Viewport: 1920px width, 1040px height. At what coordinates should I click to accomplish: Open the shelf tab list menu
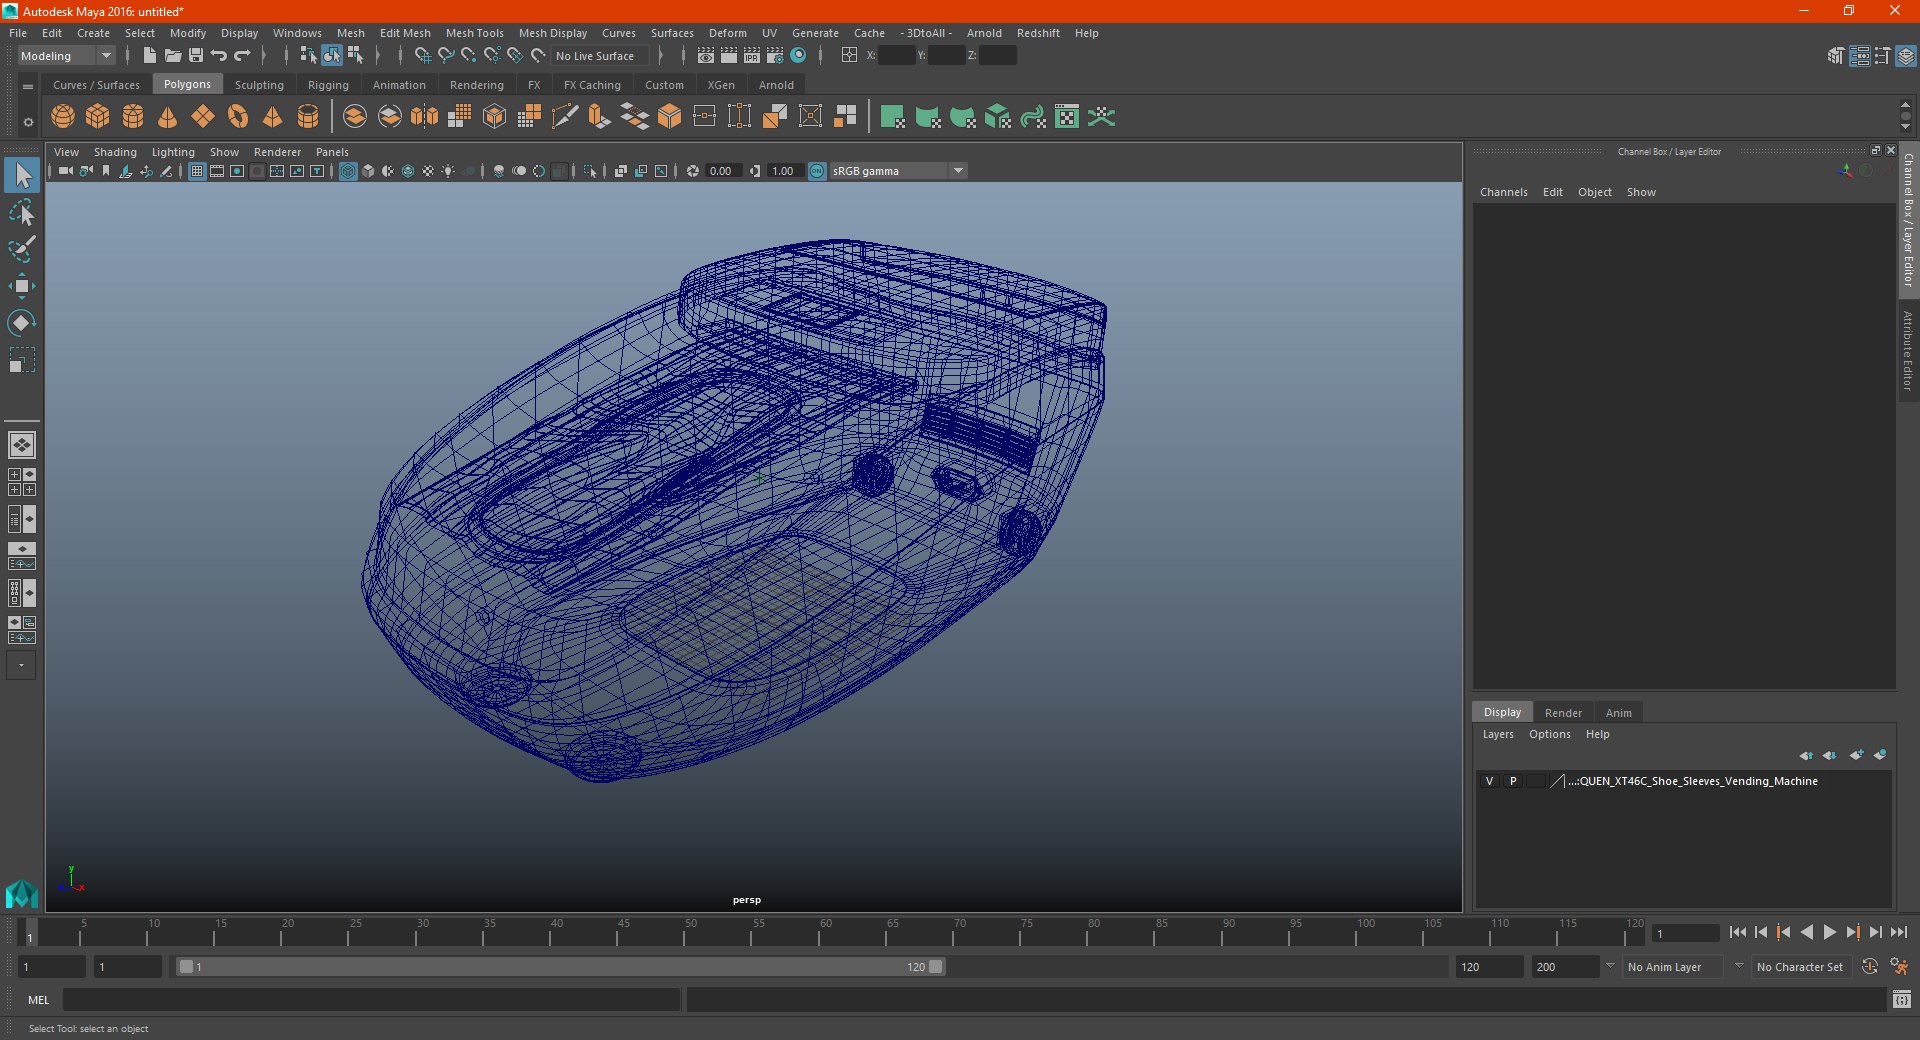[x=28, y=87]
